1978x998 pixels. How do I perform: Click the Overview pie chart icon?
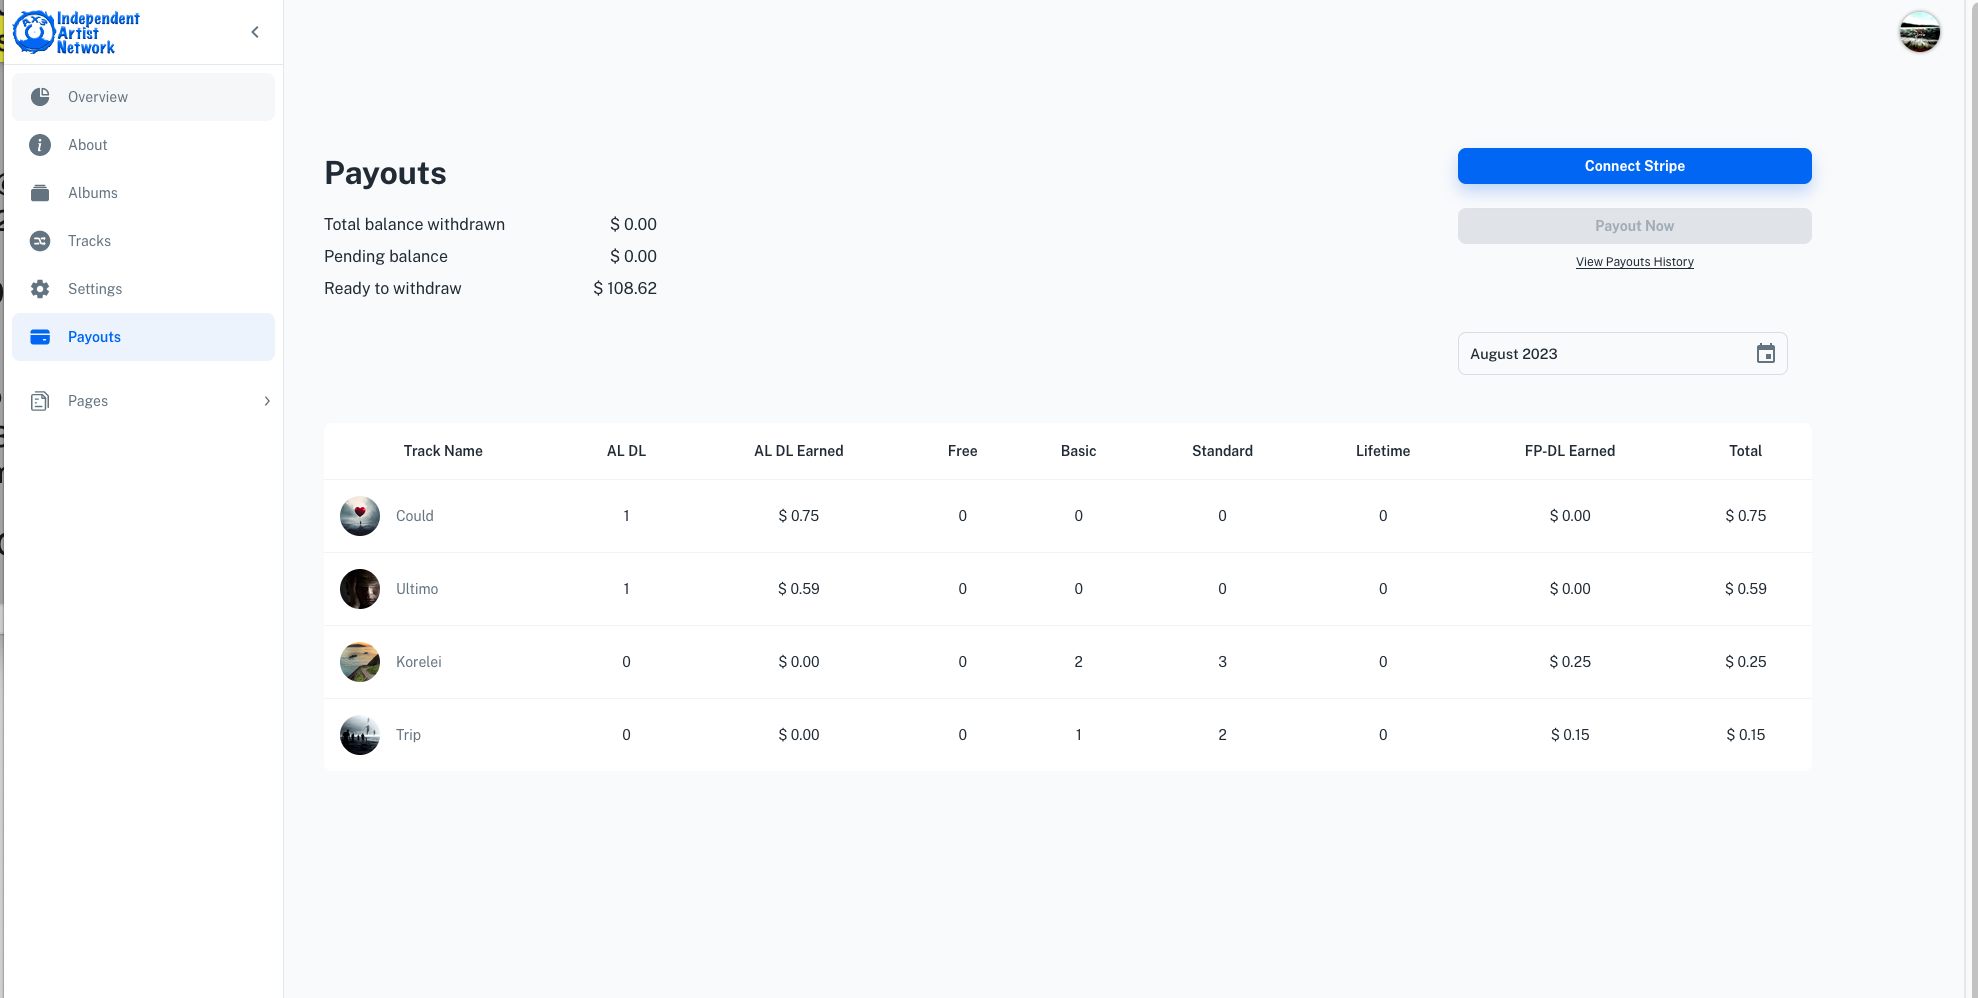pyautogui.click(x=40, y=97)
